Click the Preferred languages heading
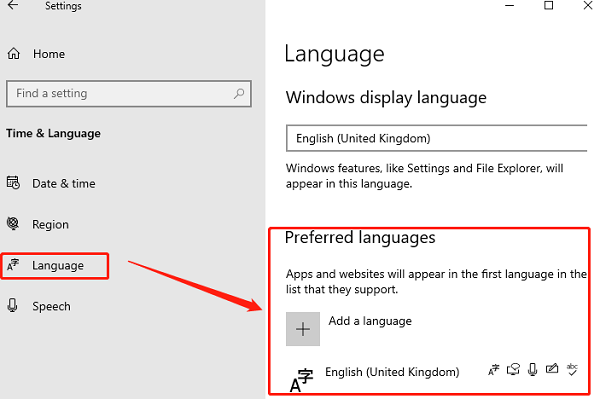This screenshot has width=600, height=399. (360, 238)
